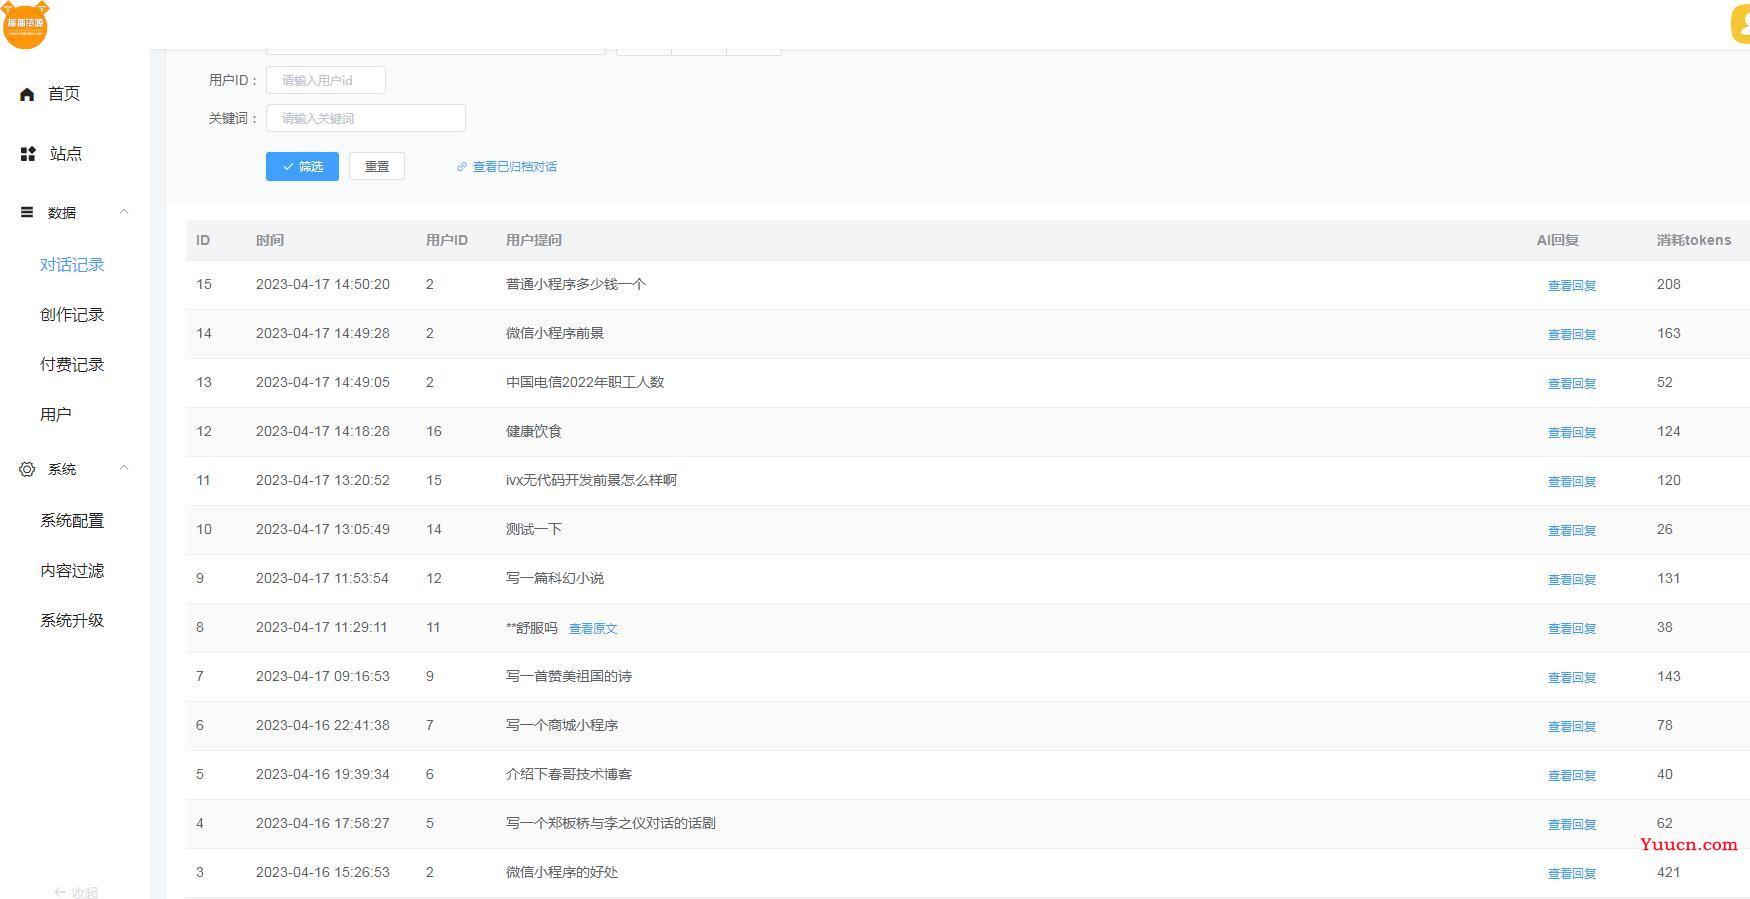
Task: Click timestamp 2023-04-16 22:41:38
Action: (x=323, y=725)
